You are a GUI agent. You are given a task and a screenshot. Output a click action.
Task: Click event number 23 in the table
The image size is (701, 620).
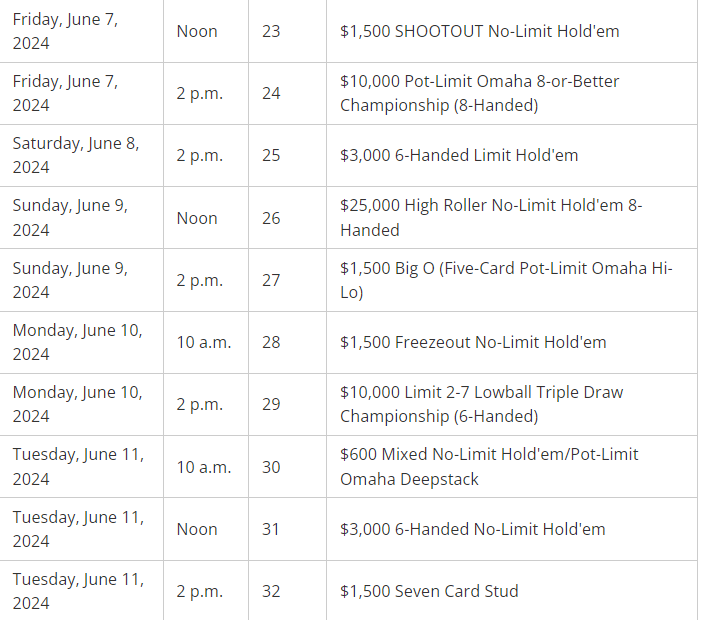click(271, 31)
